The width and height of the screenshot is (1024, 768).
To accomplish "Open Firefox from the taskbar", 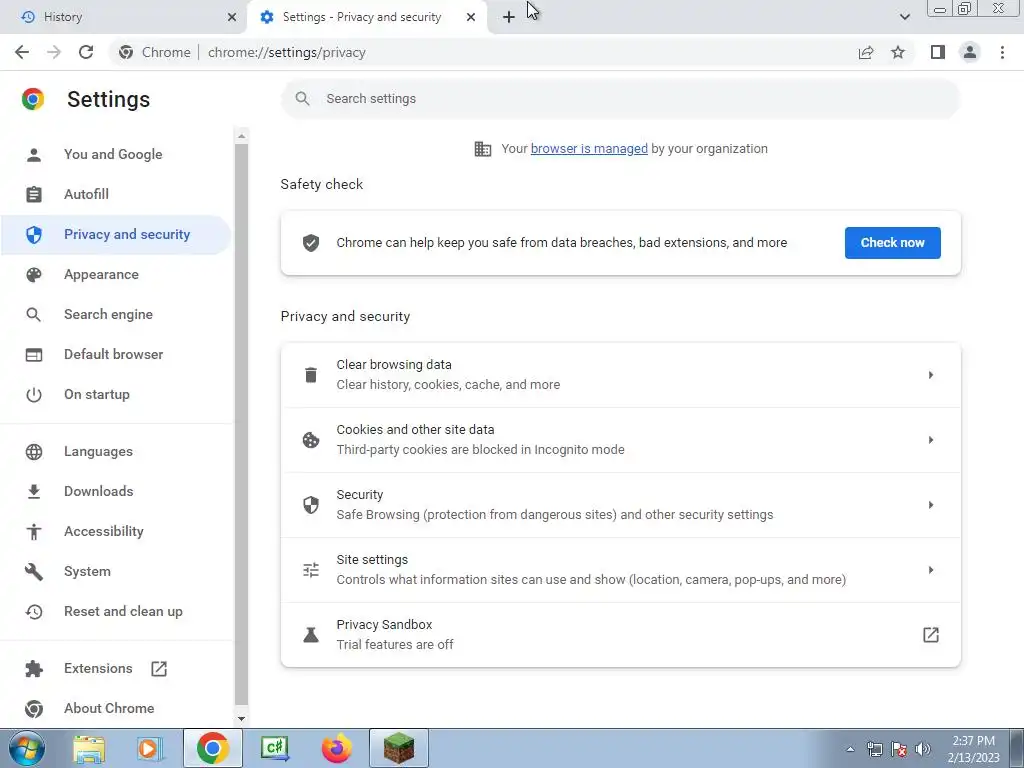I will point(337,749).
